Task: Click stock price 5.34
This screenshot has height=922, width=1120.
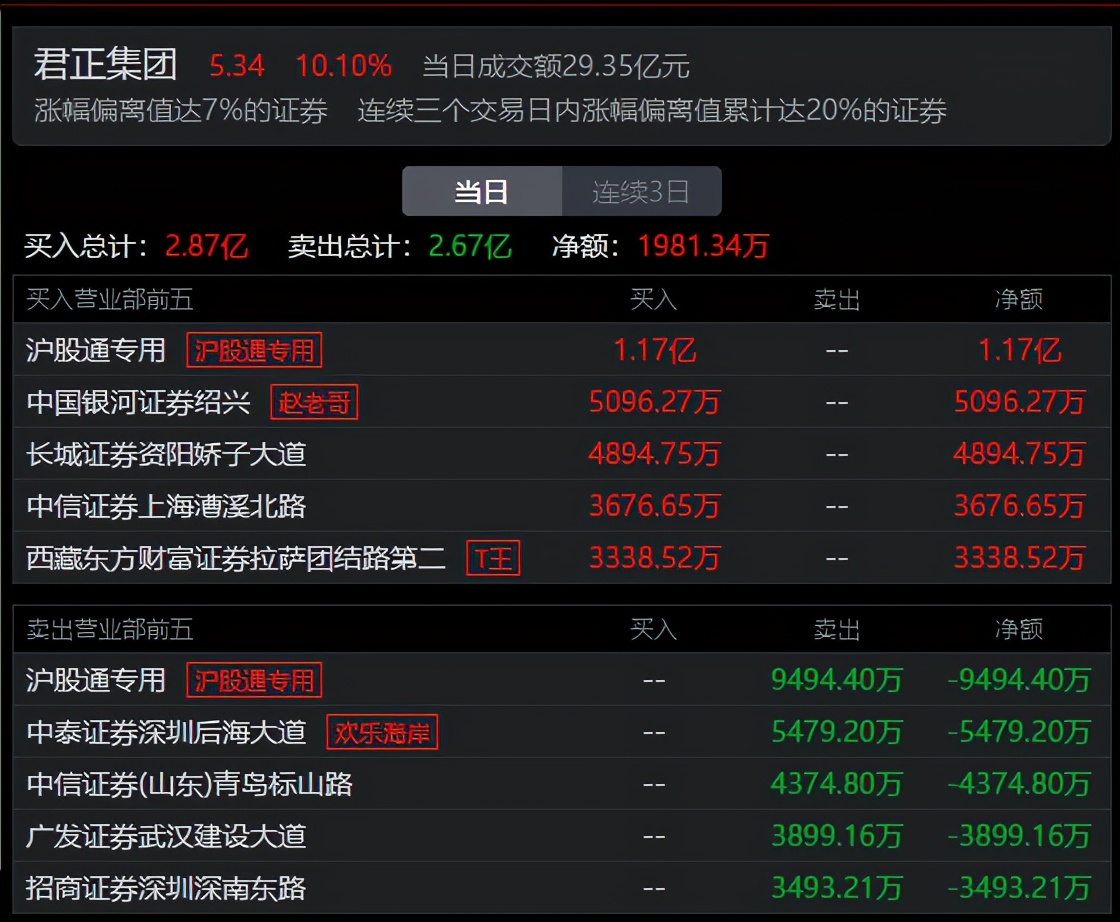Action: [236, 66]
